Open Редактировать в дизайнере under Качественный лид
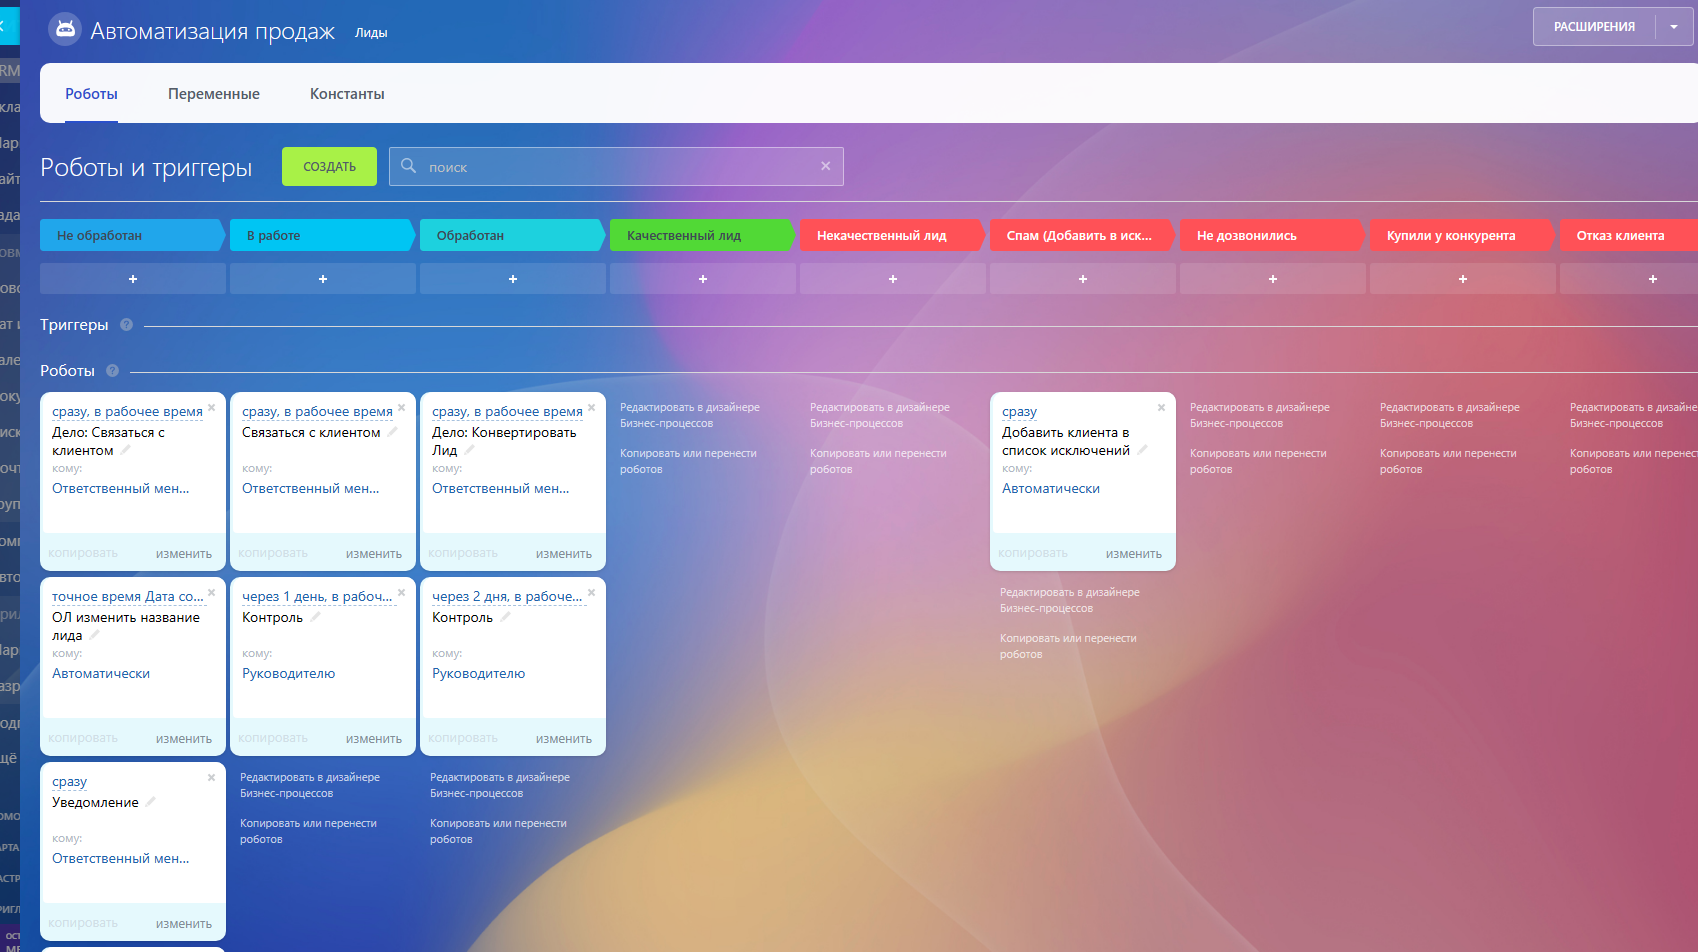Viewport: 1698px width, 952px height. pyautogui.click(x=690, y=415)
